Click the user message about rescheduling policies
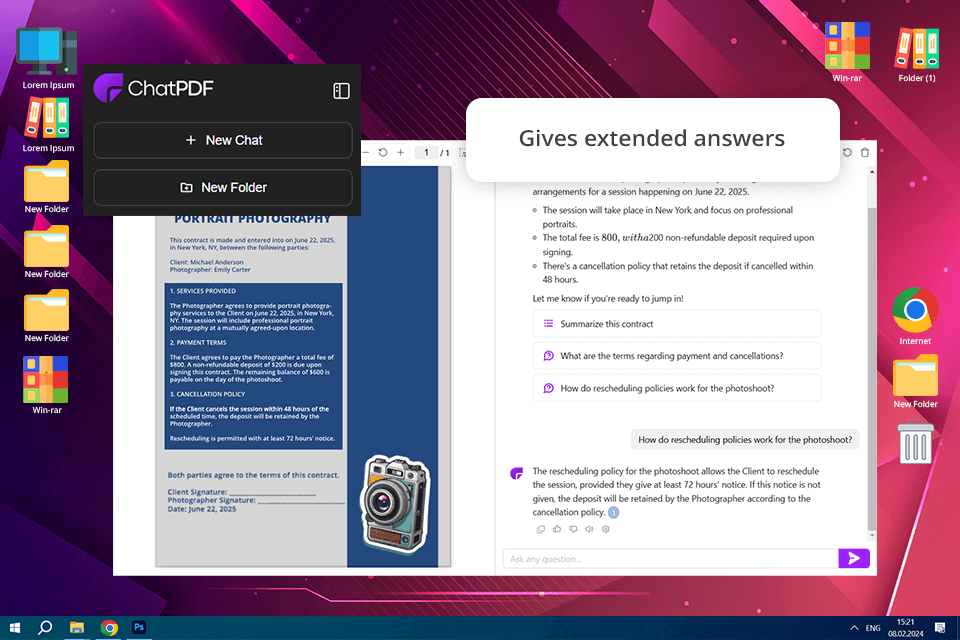Image resolution: width=960 pixels, height=640 pixels. click(745, 440)
